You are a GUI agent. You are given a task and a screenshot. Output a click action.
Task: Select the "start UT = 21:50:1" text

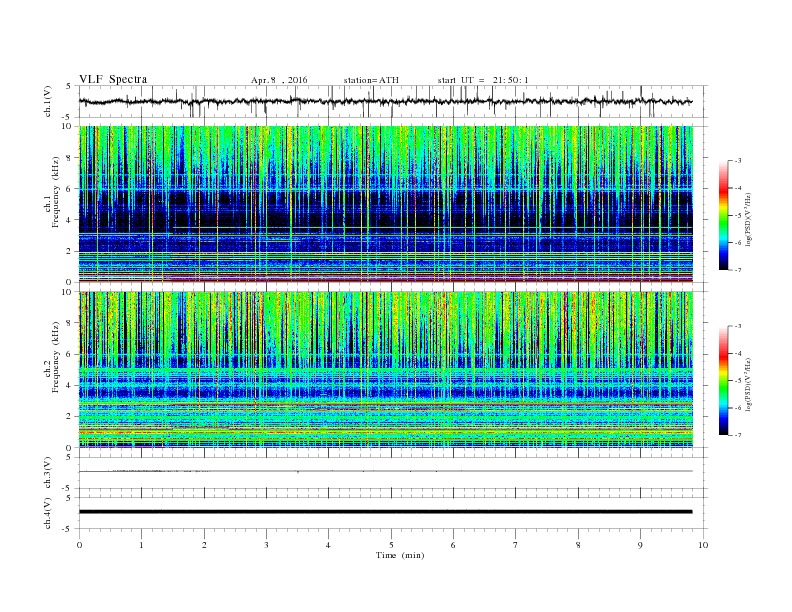click(x=483, y=80)
